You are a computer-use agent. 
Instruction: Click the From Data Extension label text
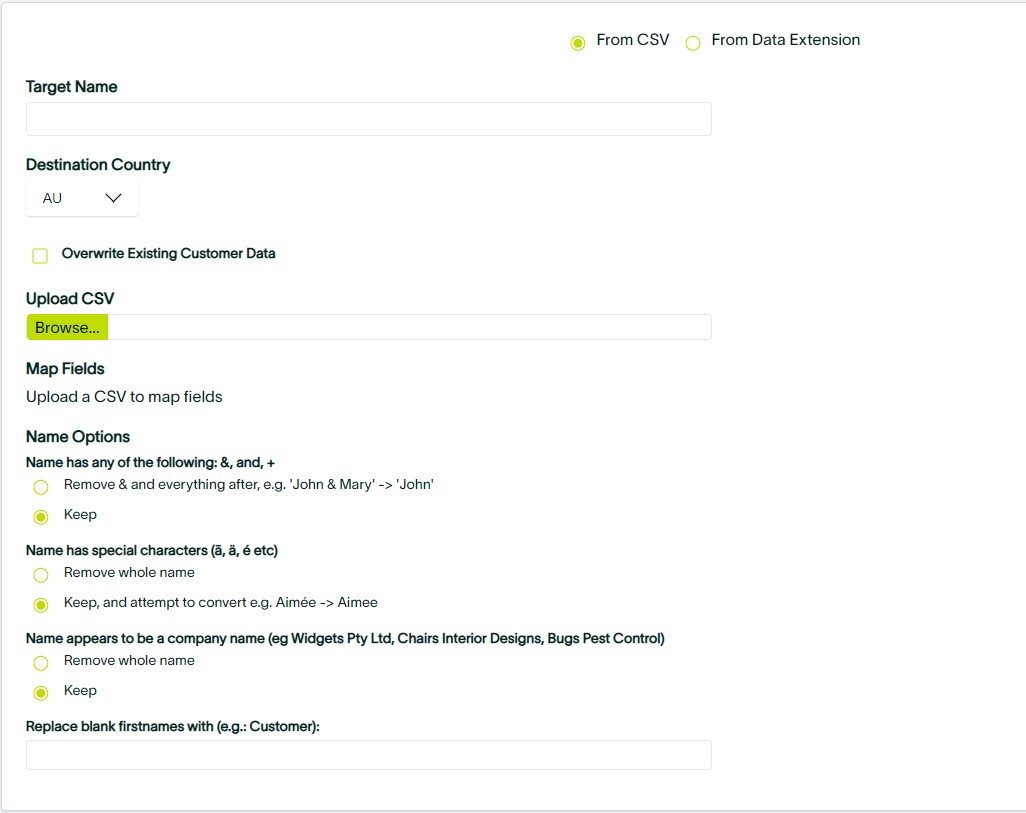click(785, 40)
